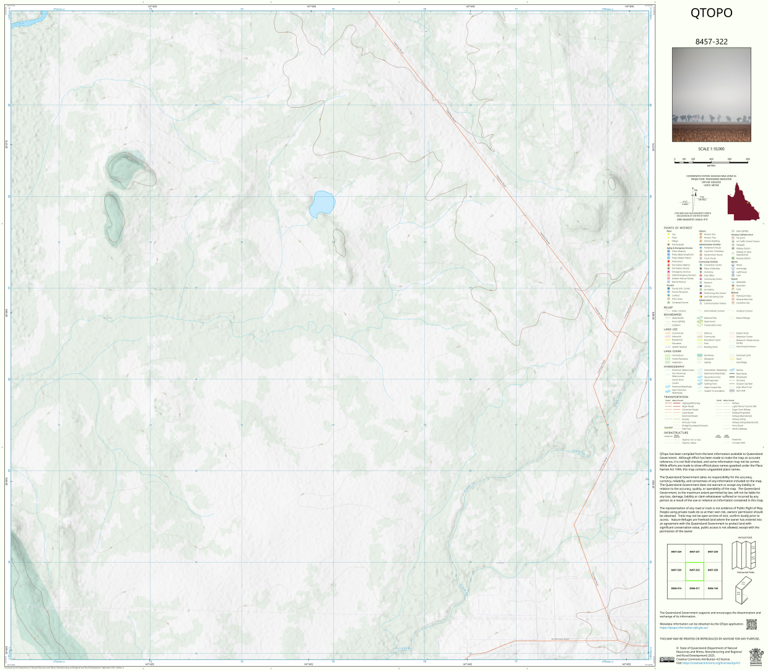Screen dimensions: 768x671
Task: Click the SCALE 1:10,000 label
Action: click(711, 149)
